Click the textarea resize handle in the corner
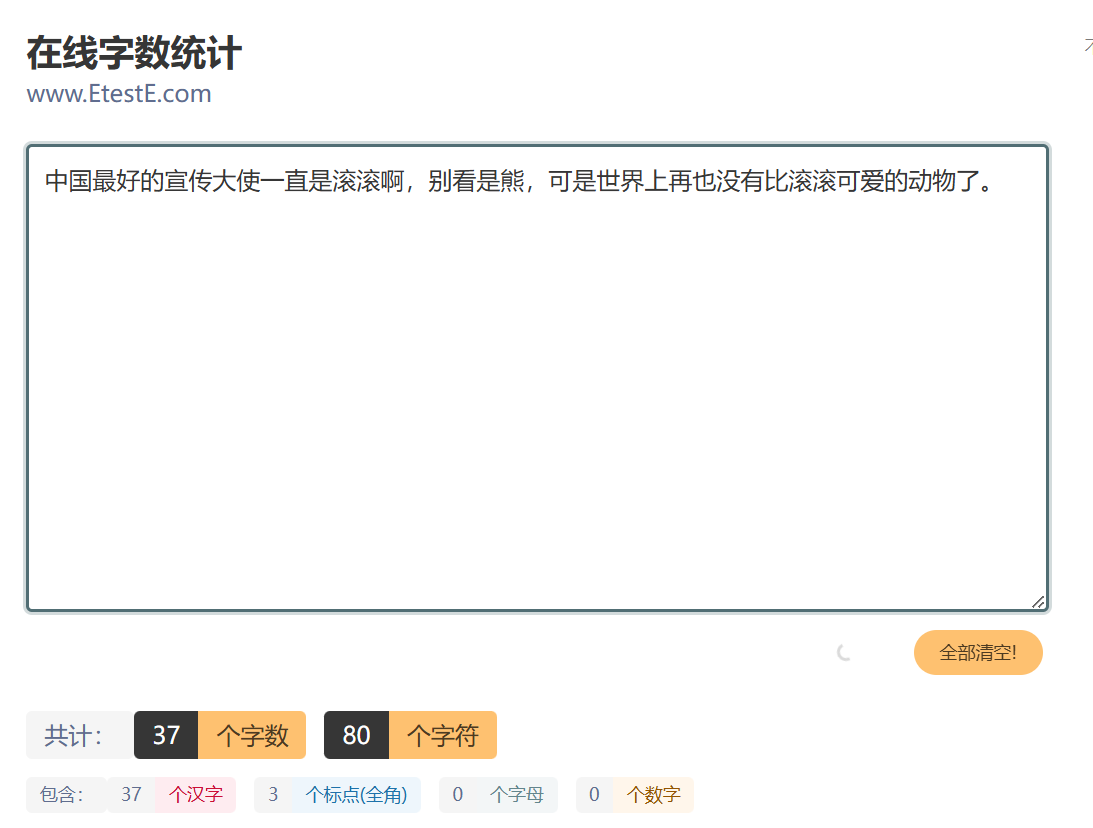 coord(1038,601)
